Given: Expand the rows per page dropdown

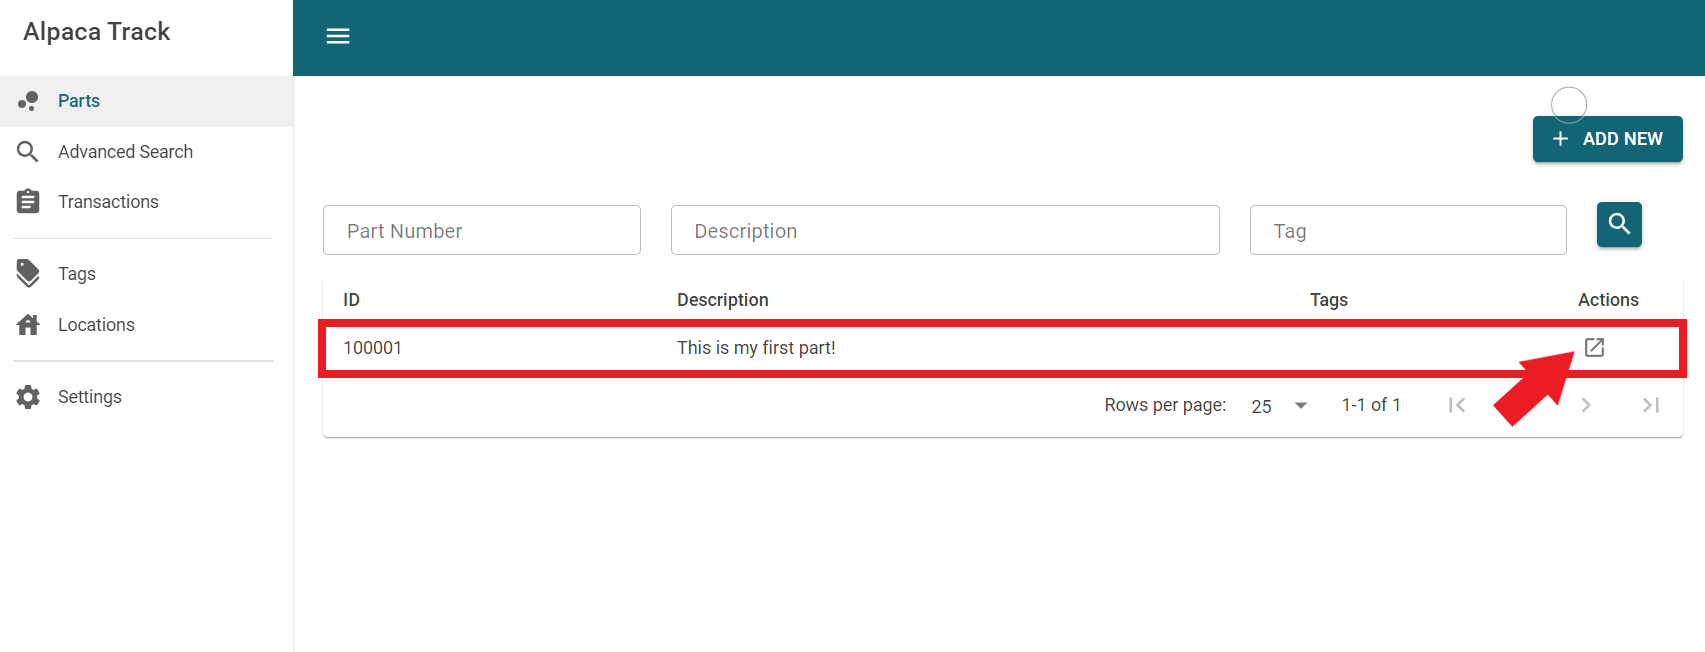Looking at the screenshot, I should click(1280, 406).
